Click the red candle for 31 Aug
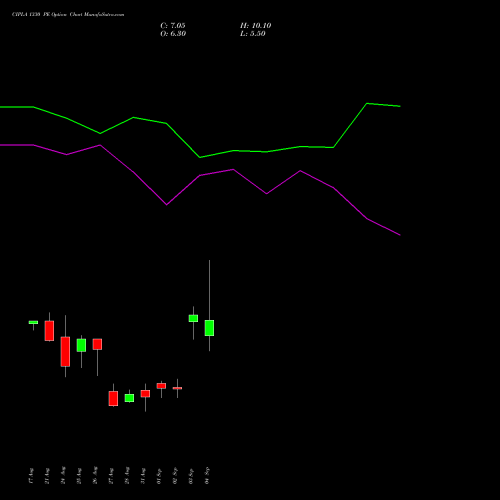The width and height of the screenshot is (500, 500). pyautogui.click(x=145, y=394)
